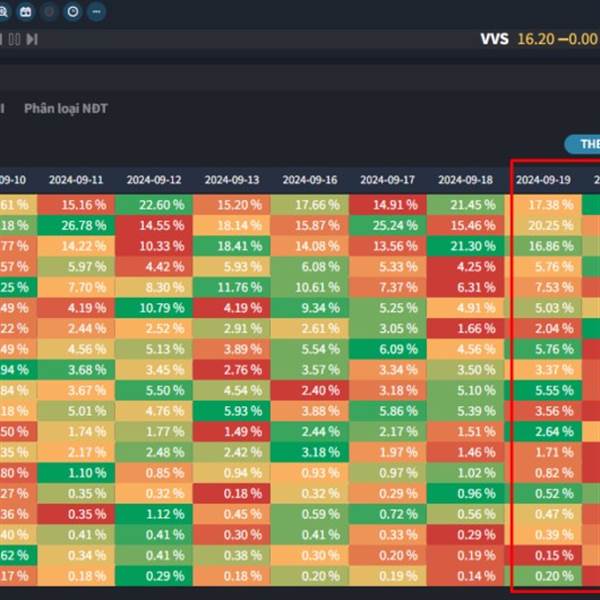This screenshot has width=600, height=600.
Task: Select the 1.49 % cell under 2024-09-13
Action: [232, 432]
